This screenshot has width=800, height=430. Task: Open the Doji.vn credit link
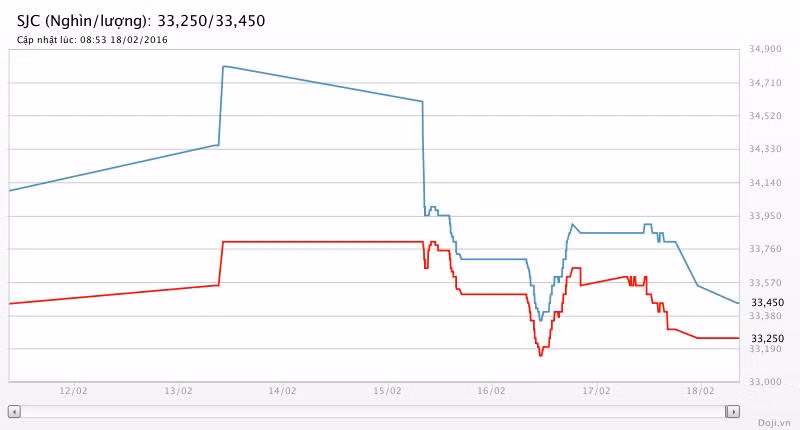774,423
